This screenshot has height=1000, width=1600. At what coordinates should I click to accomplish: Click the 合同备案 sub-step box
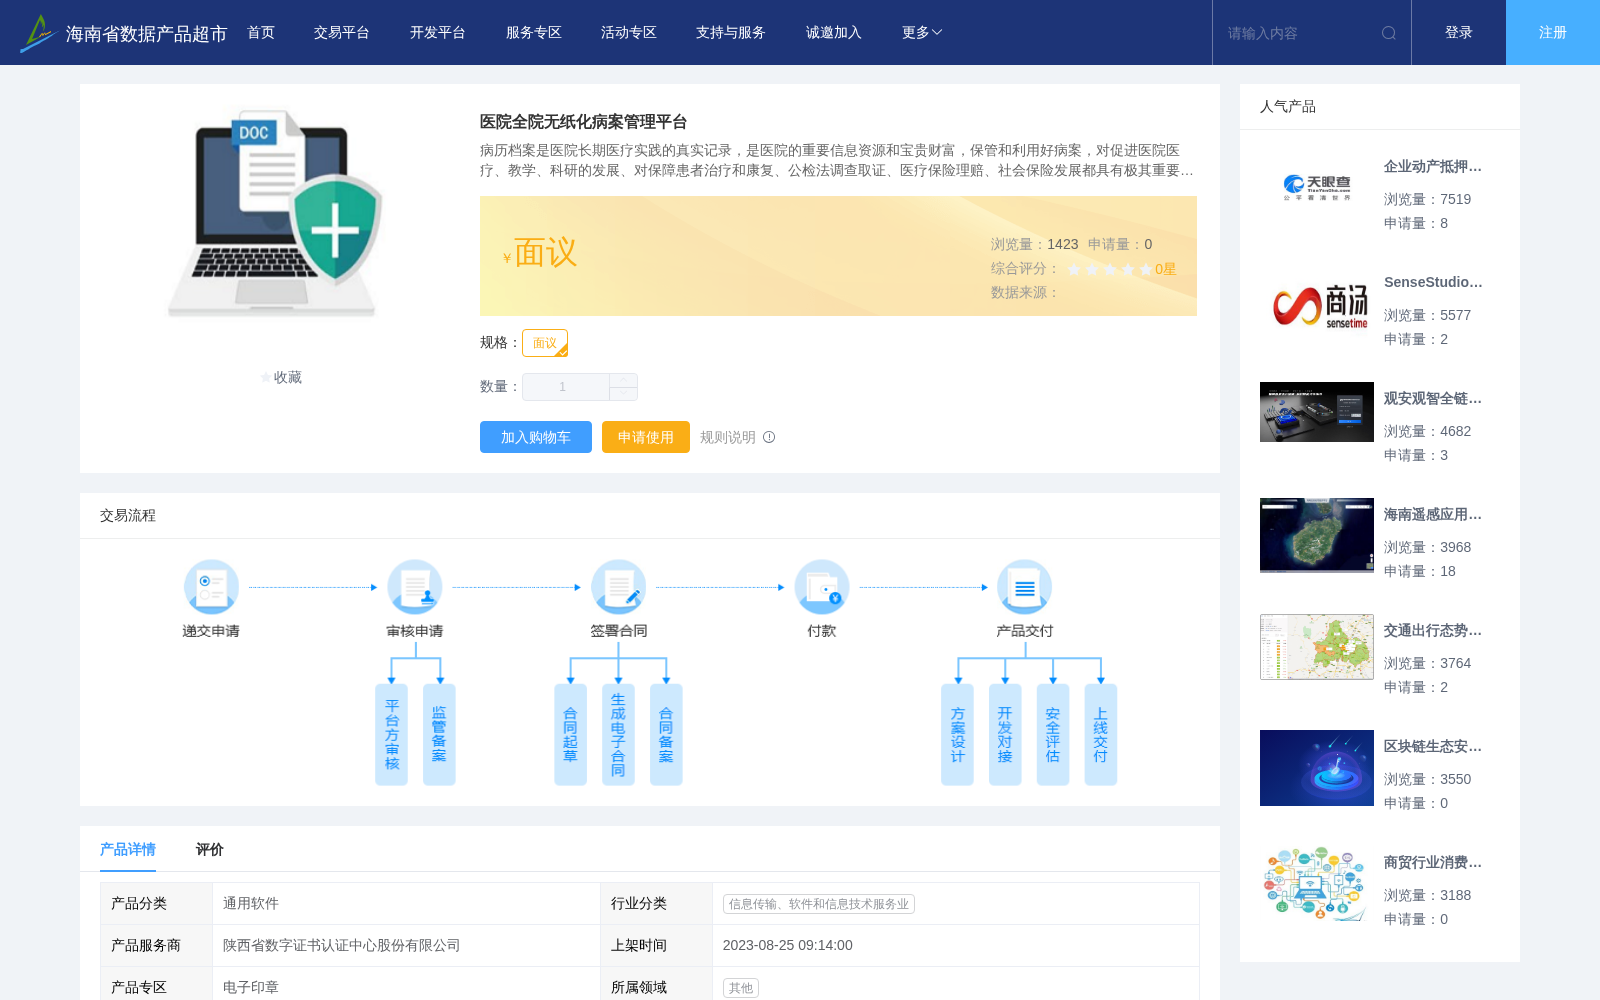pos(666,735)
